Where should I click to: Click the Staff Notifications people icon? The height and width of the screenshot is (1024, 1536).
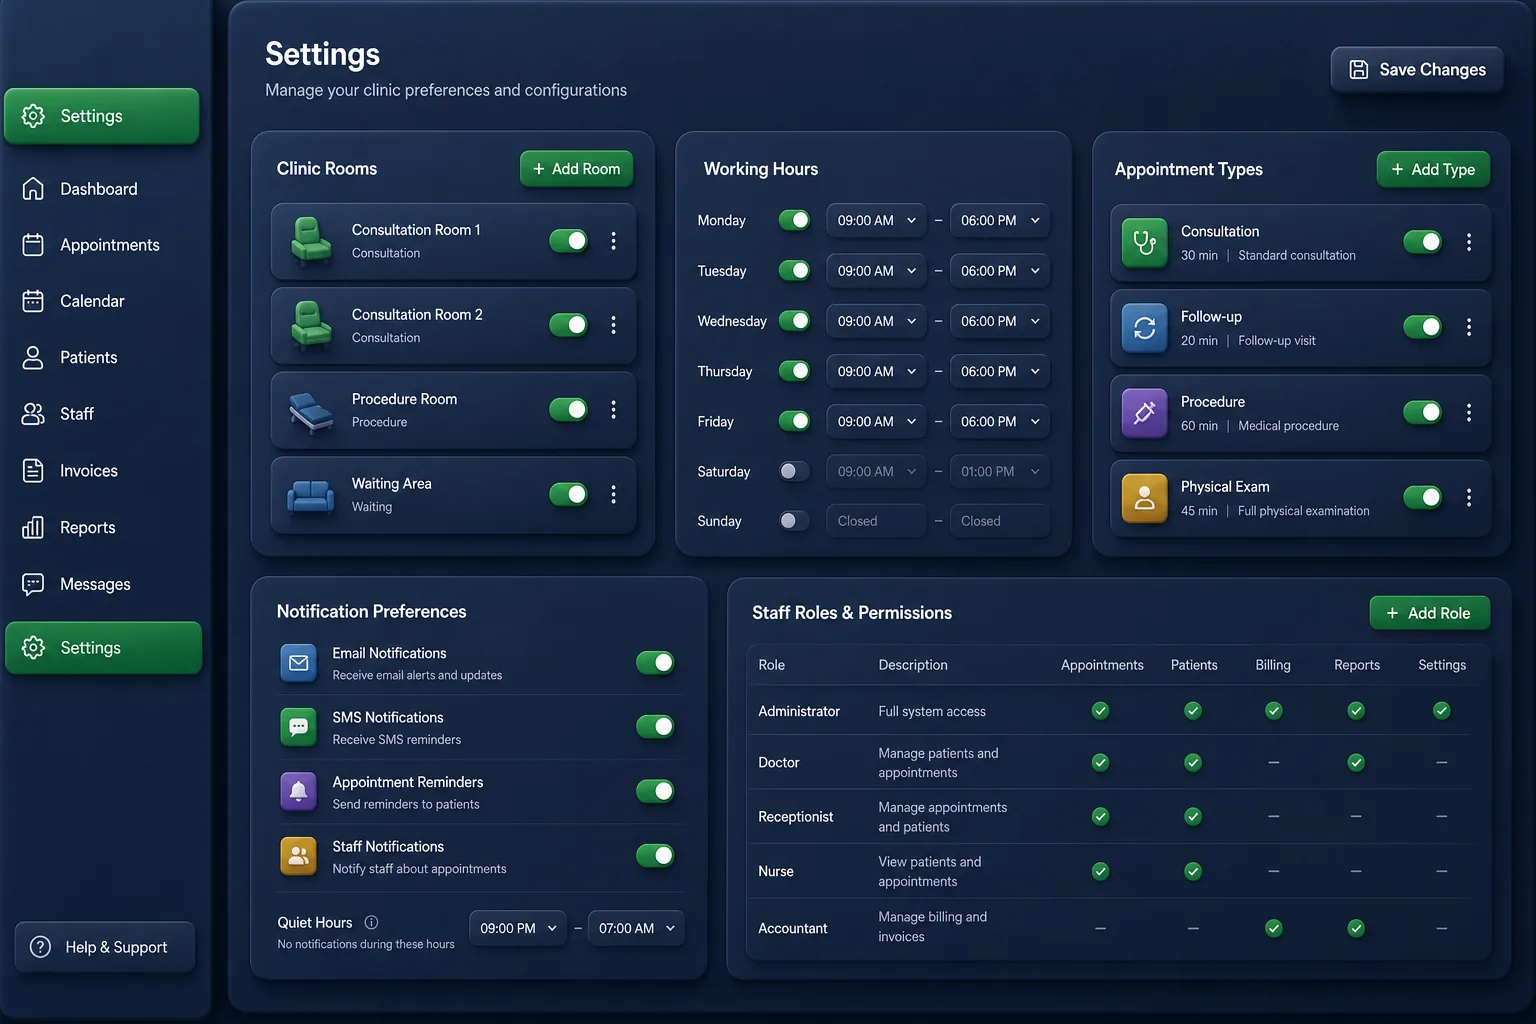pyautogui.click(x=298, y=856)
